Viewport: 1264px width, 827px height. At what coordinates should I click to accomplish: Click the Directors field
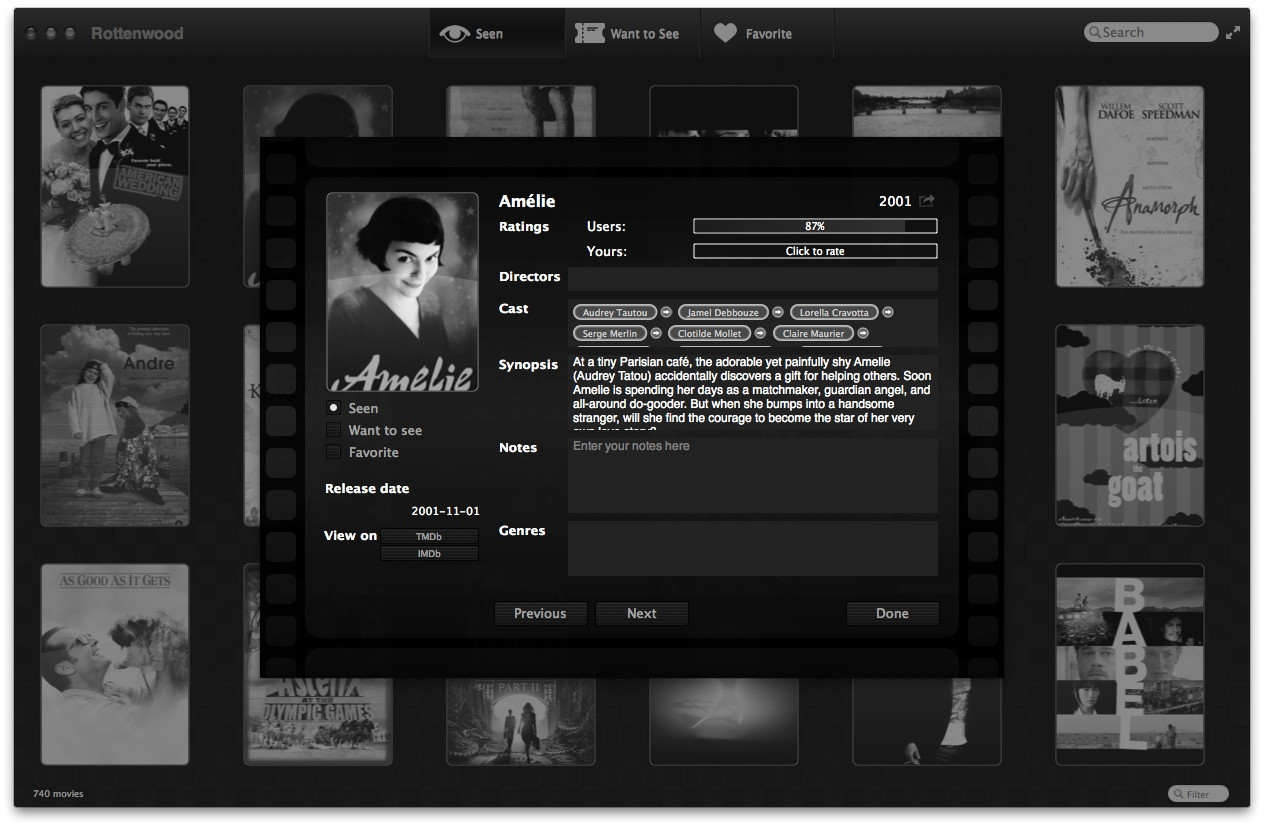pos(753,279)
